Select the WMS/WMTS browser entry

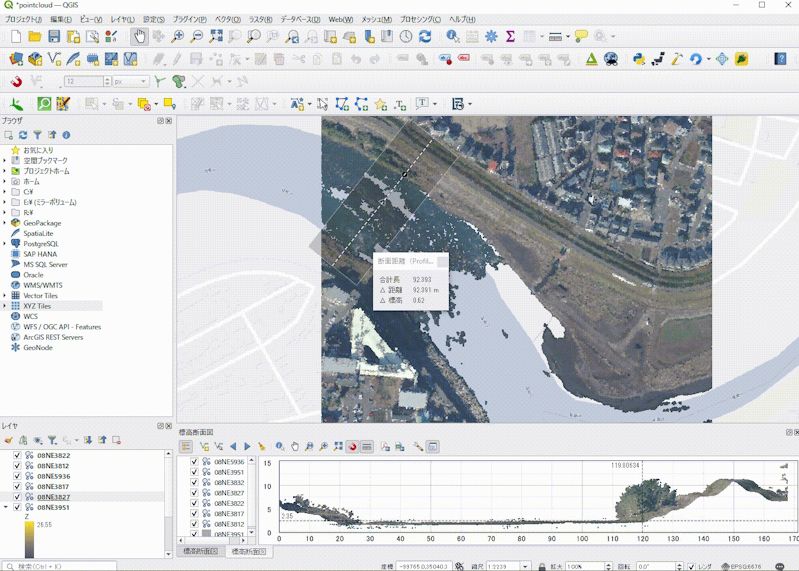point(43,285)
